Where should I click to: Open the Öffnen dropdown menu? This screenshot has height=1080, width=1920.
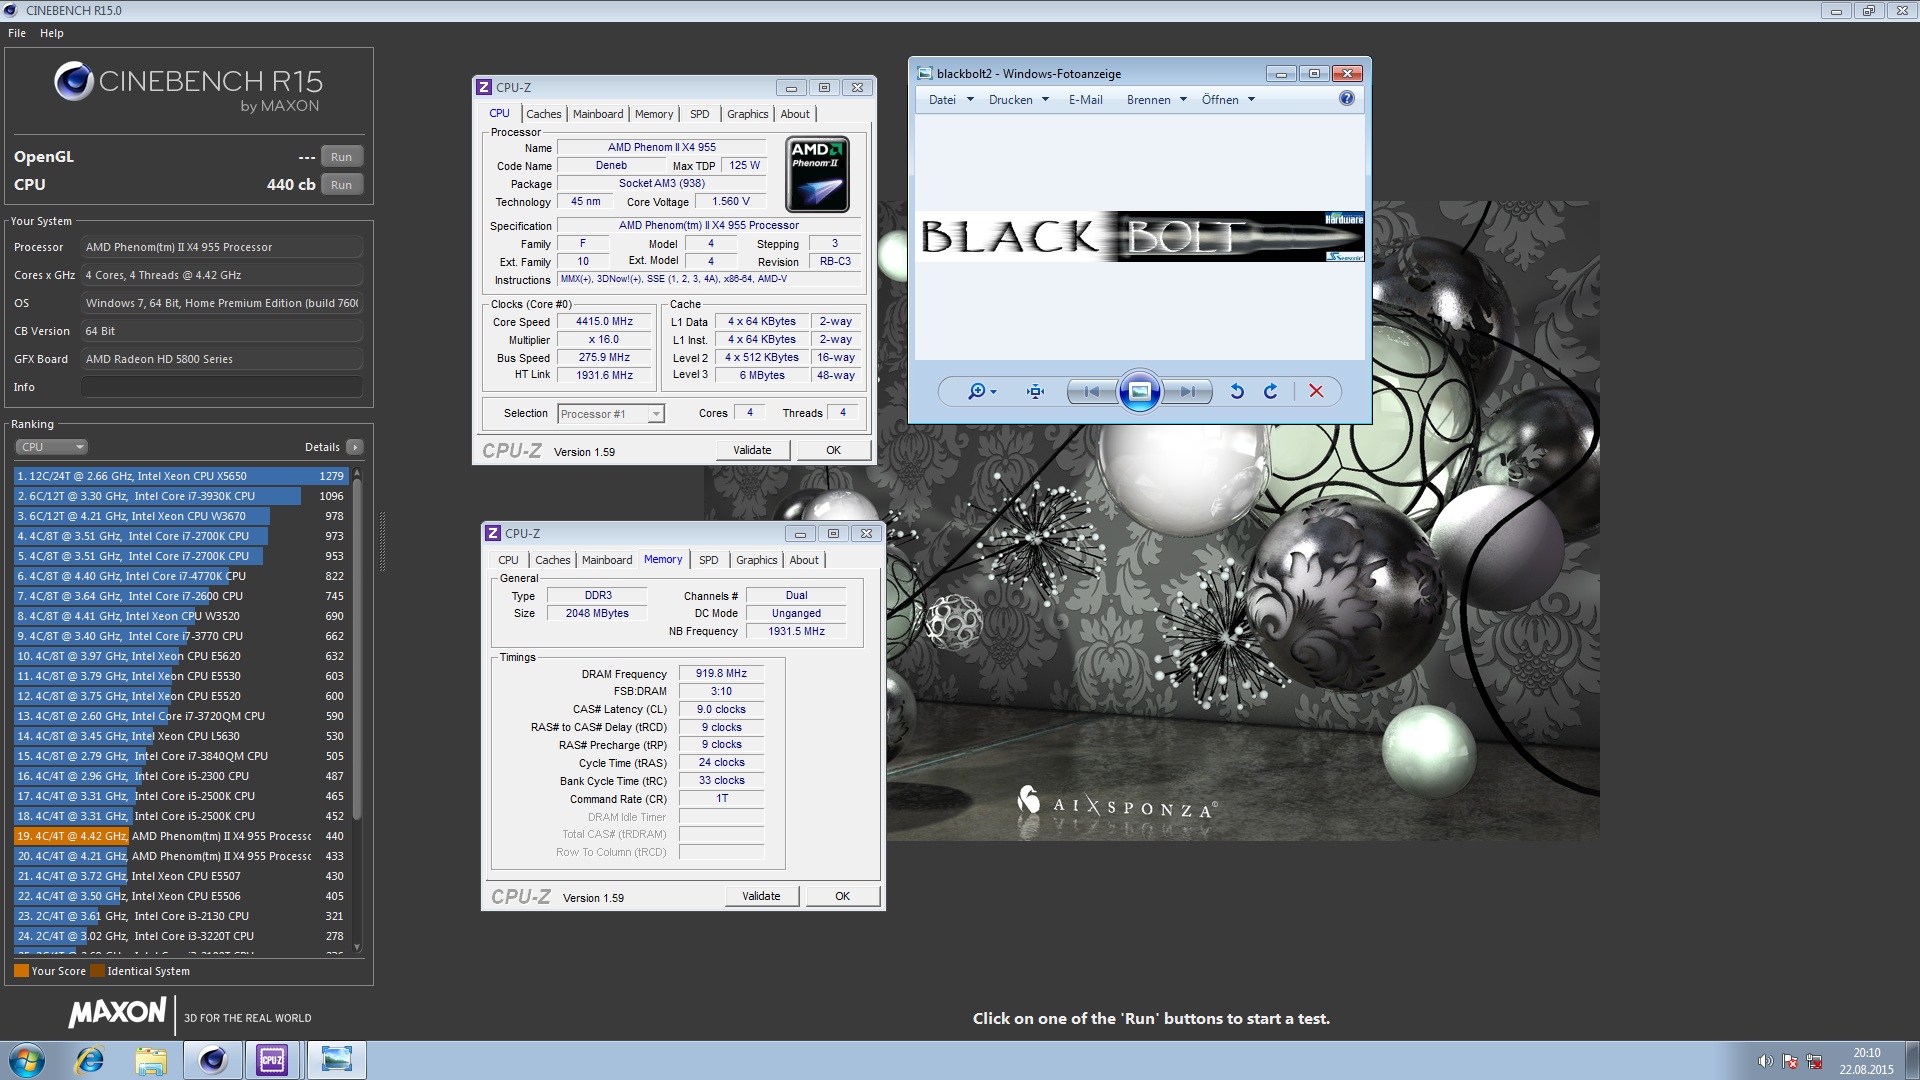(x=1228, y=100)
